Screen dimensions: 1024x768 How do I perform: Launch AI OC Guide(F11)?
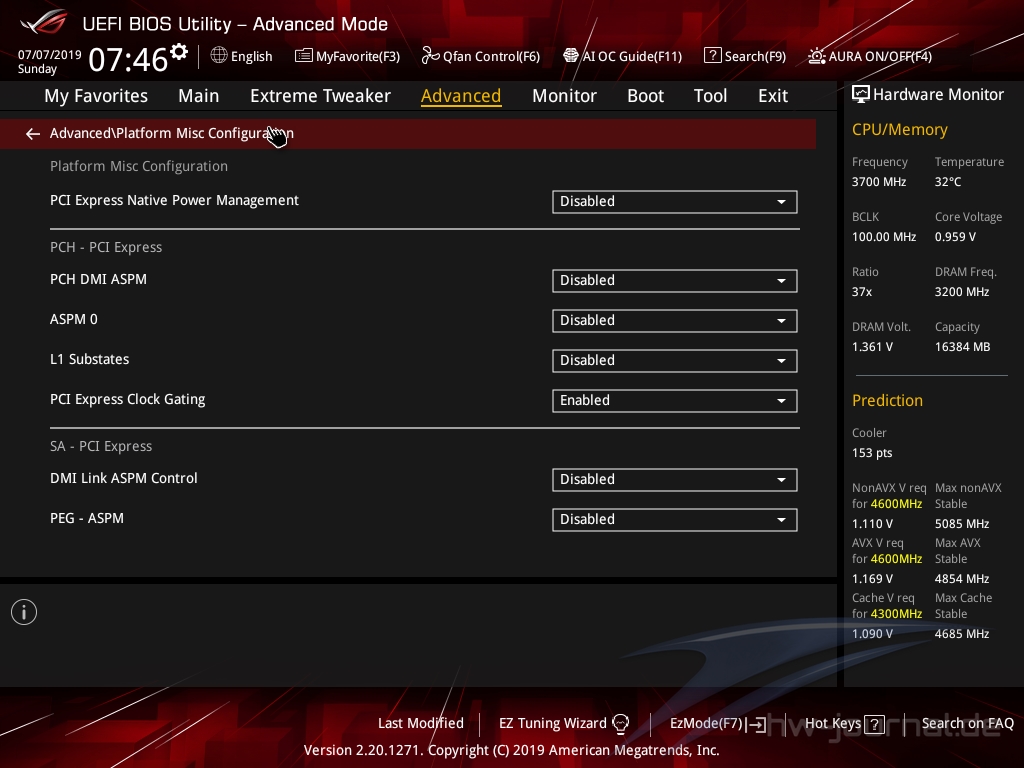tap(632, 56)
